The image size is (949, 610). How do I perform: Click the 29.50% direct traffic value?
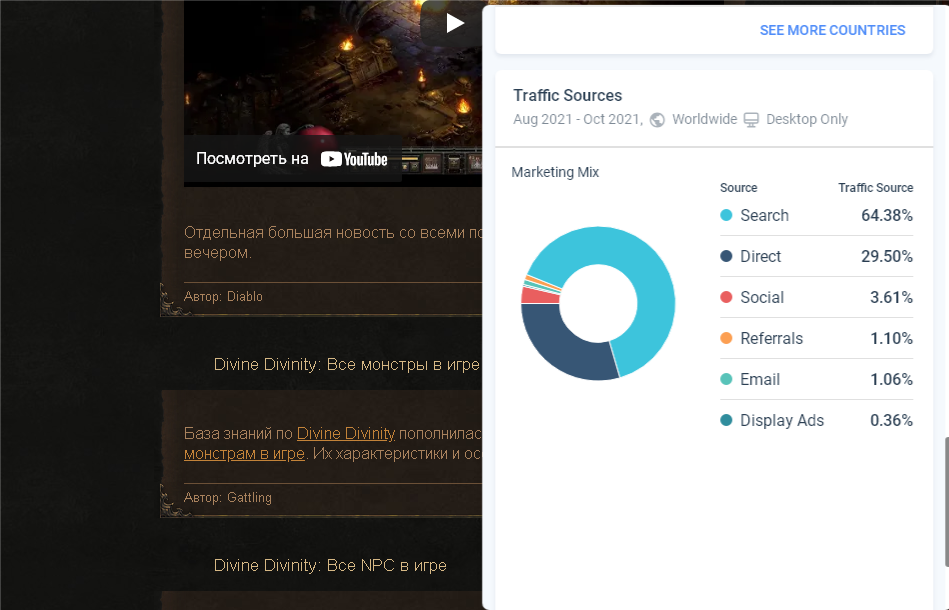[x=887, y=257]
